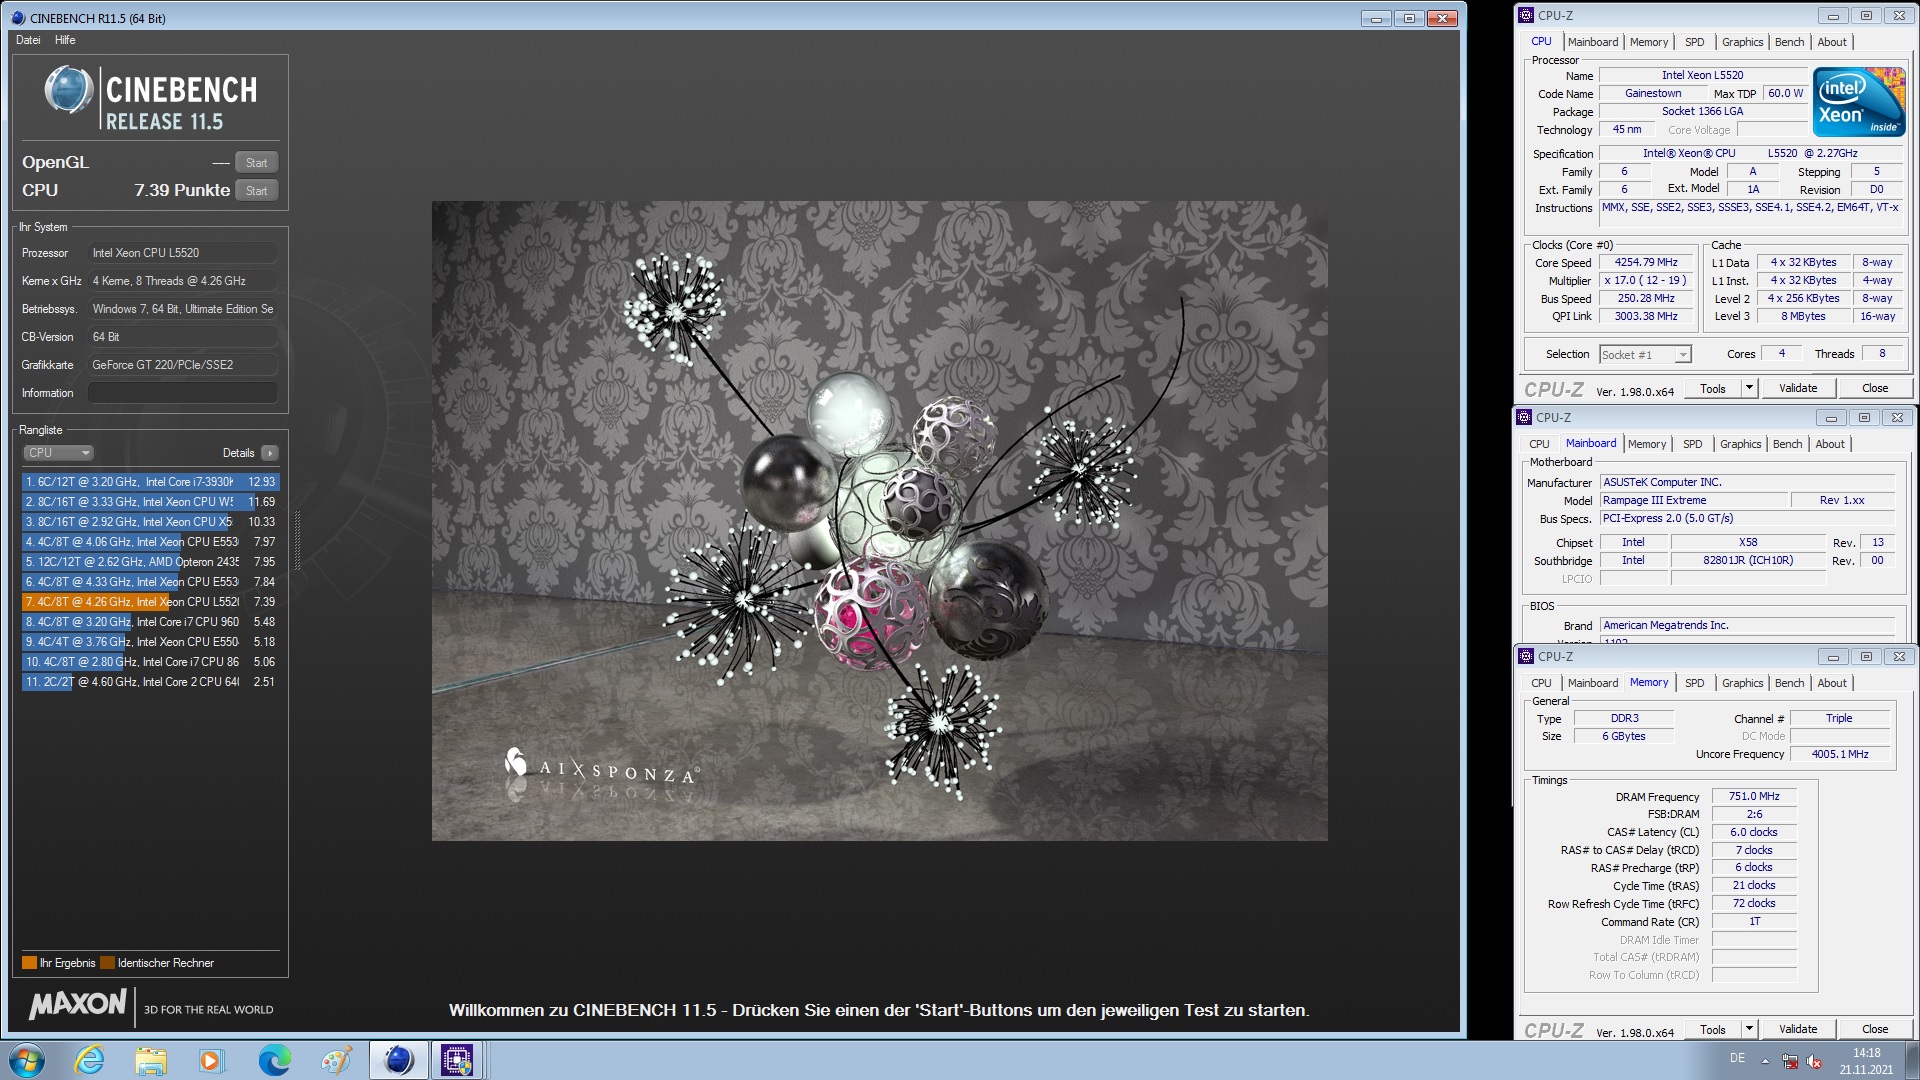The image size is (1920, 1080).
Task: Open the CPU ranking dropdown
Action: tap(58, 453)
